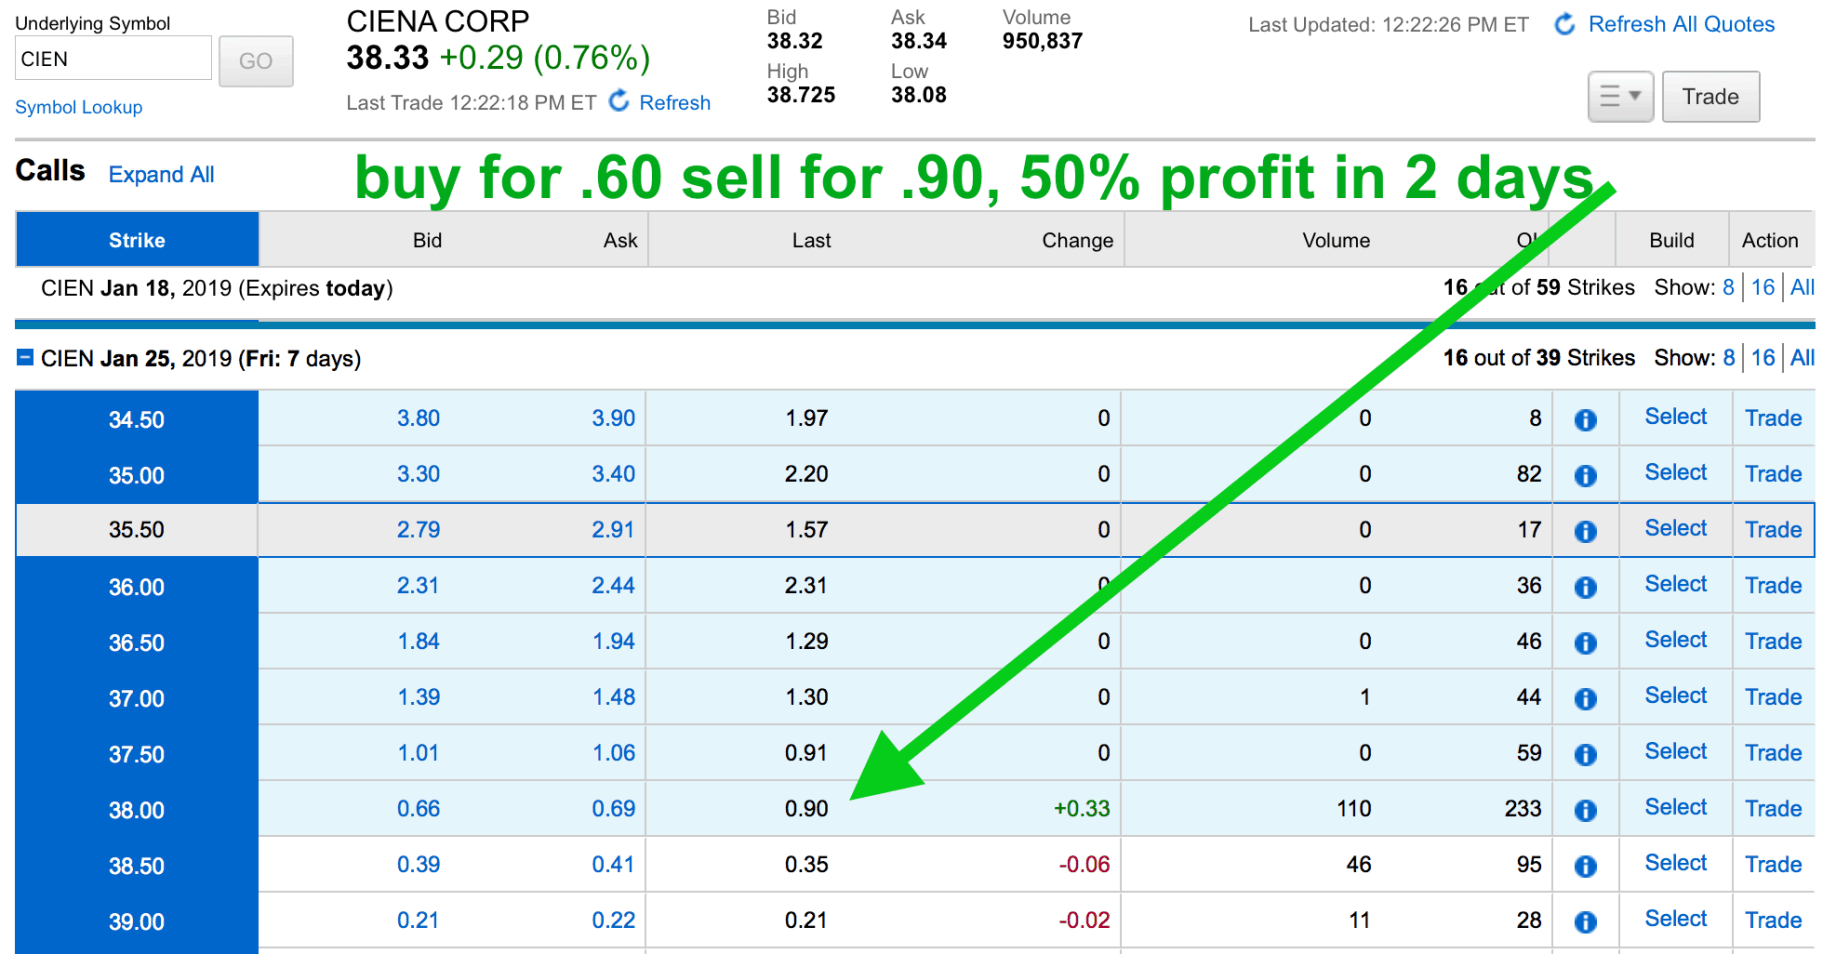Viewport: 1836px width, 954px height.
Task: Trade the 34.50 strike call
Action: pyautogui.click(x=1773, y=419)
